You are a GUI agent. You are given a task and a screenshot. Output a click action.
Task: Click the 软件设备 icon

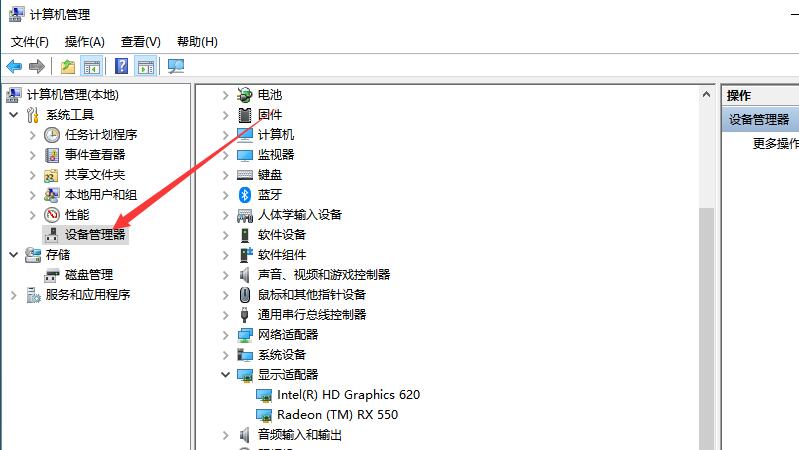[x=245, y=235]
